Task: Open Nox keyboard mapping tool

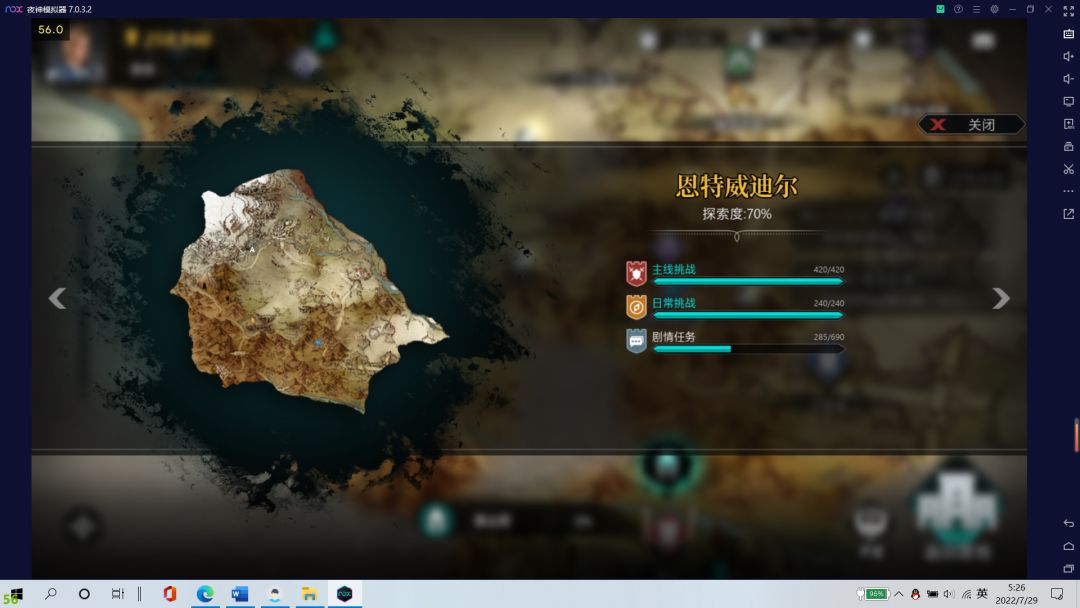Action: point(1068,34)
